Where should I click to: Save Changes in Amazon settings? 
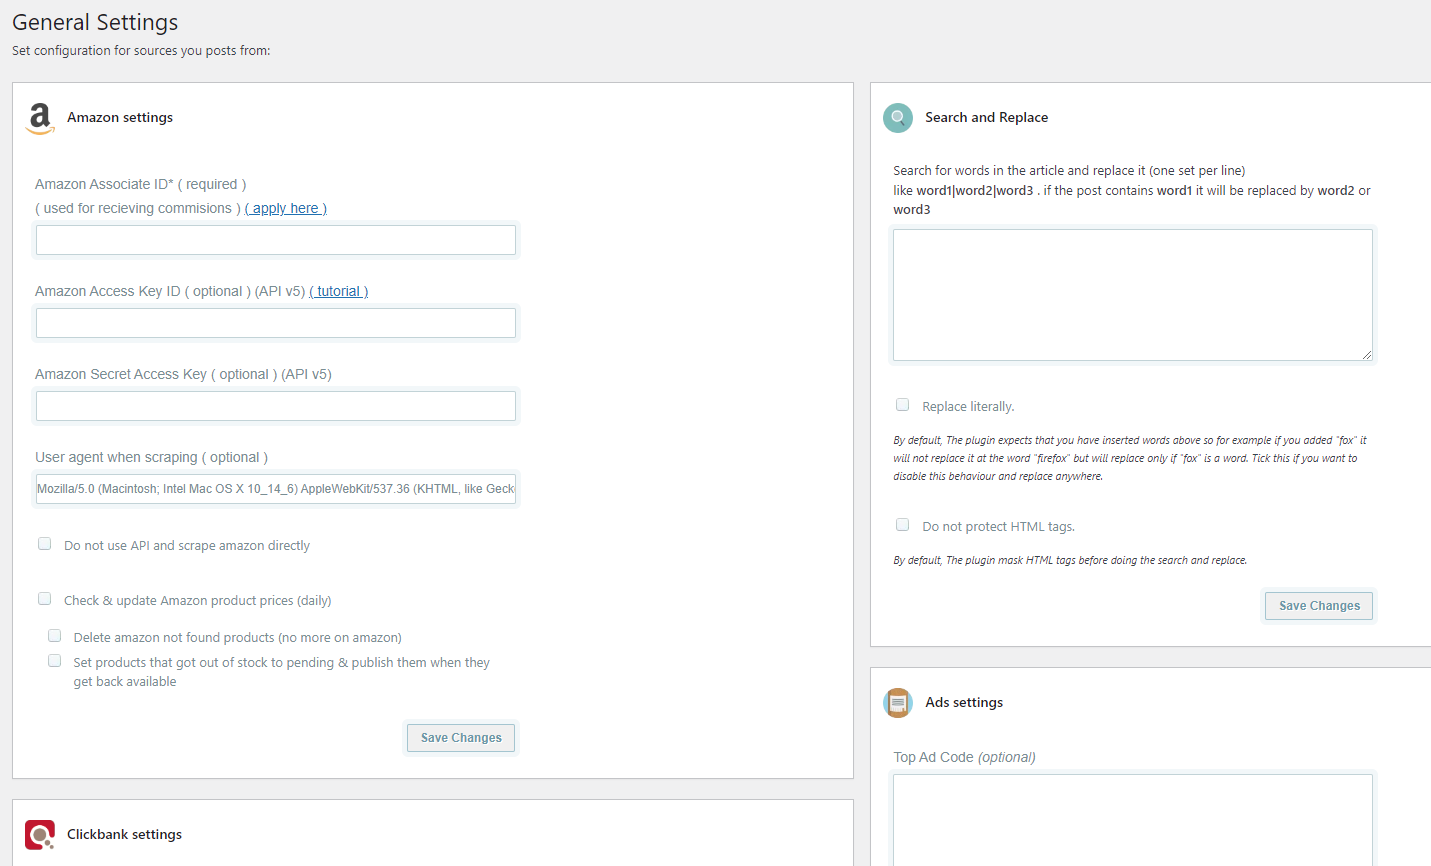[x=461, y=738]
